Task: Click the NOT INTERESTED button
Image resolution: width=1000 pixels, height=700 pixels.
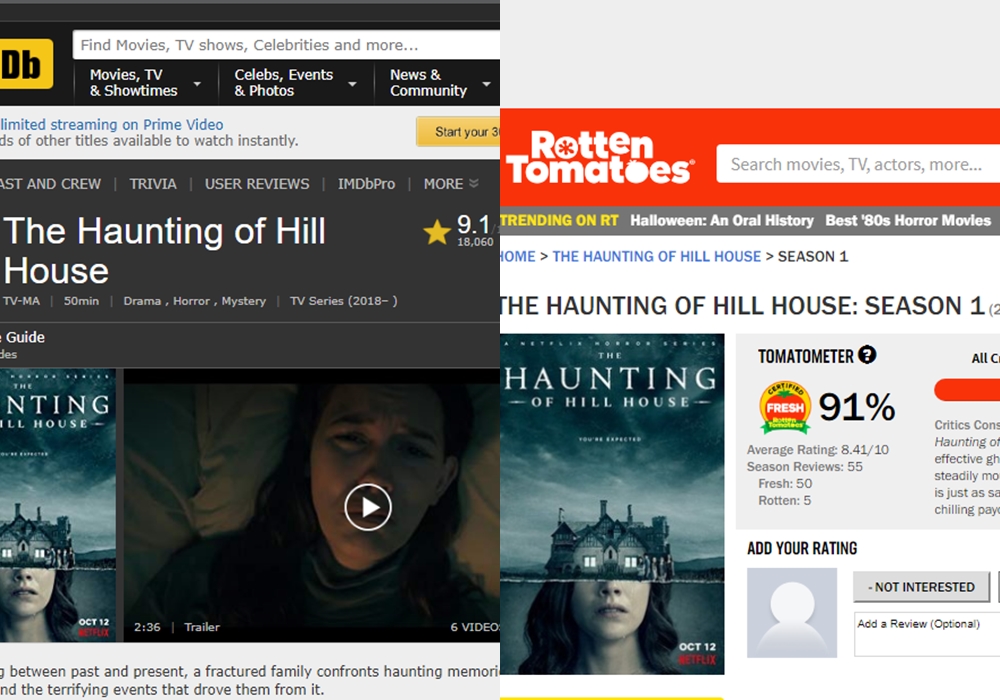Action: 921,587
